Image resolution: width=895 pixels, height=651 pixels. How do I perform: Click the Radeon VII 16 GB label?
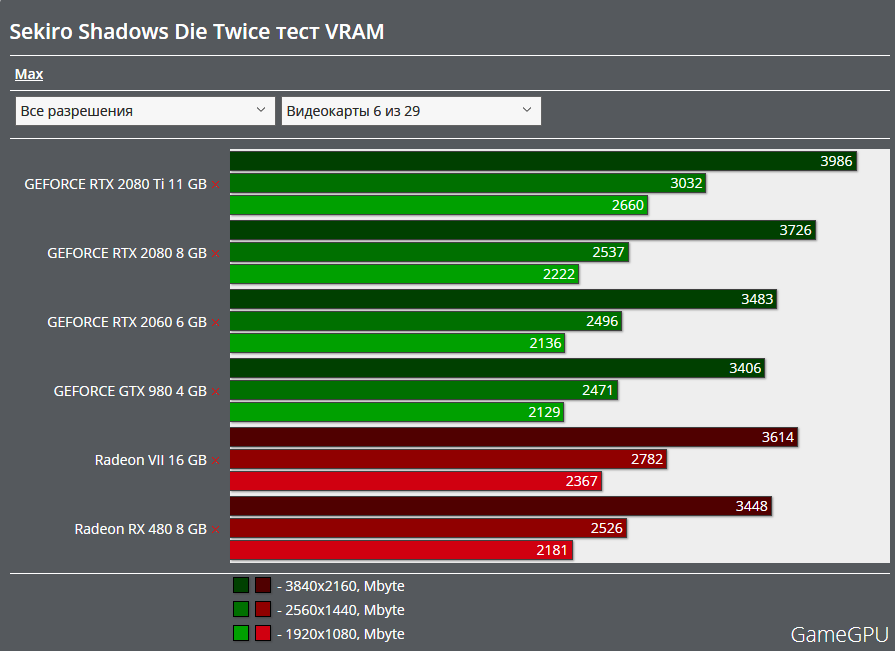pos(151,460)
